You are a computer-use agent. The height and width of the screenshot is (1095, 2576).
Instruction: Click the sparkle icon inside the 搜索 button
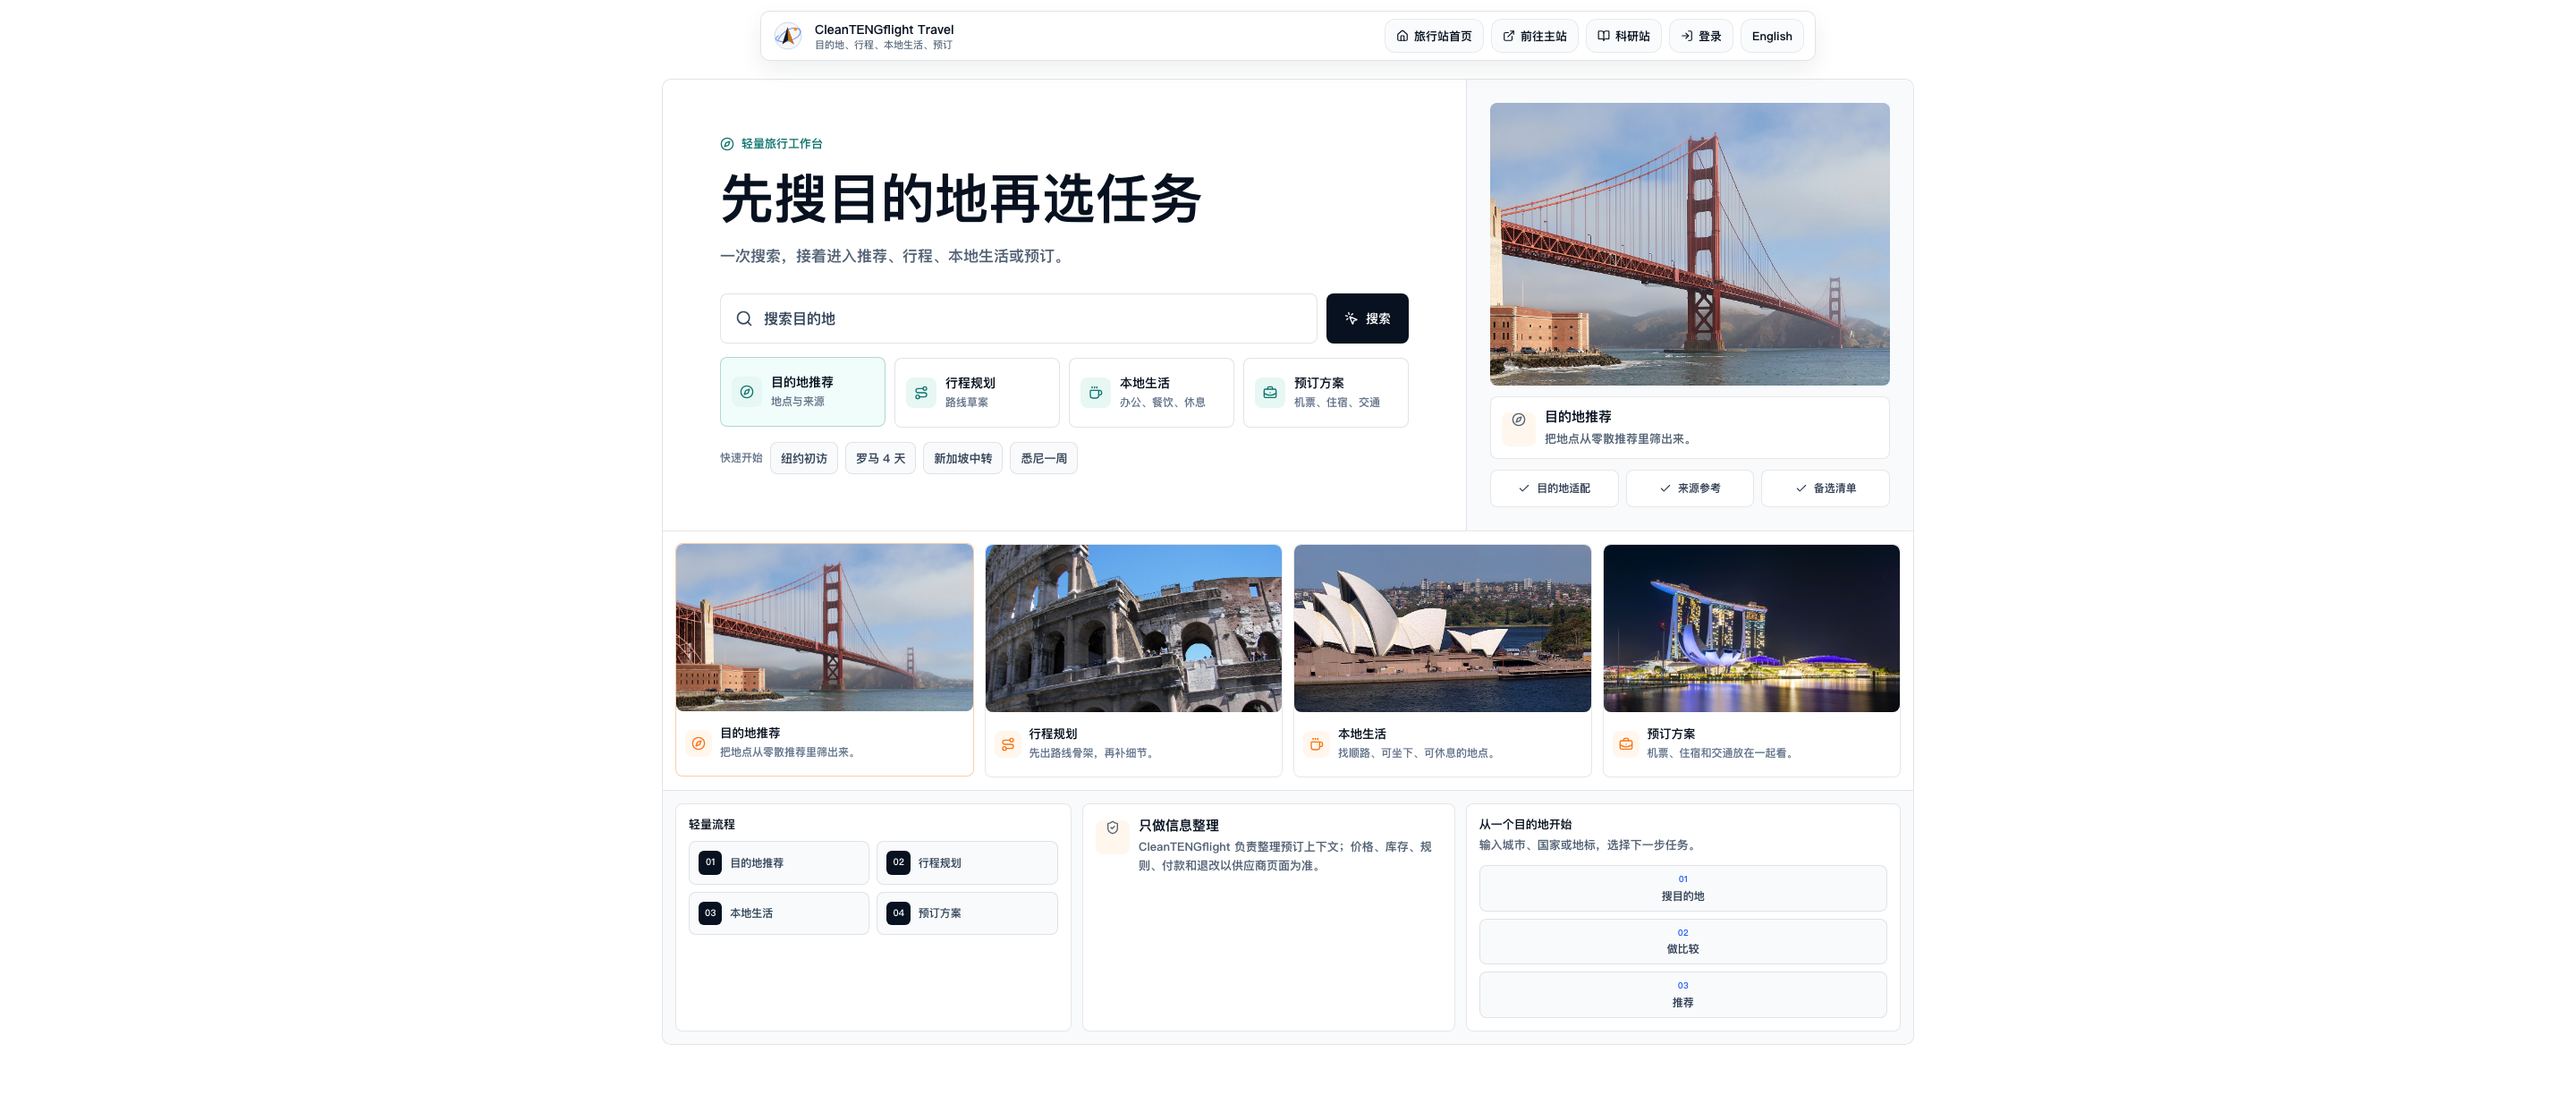click(1351, 318)
